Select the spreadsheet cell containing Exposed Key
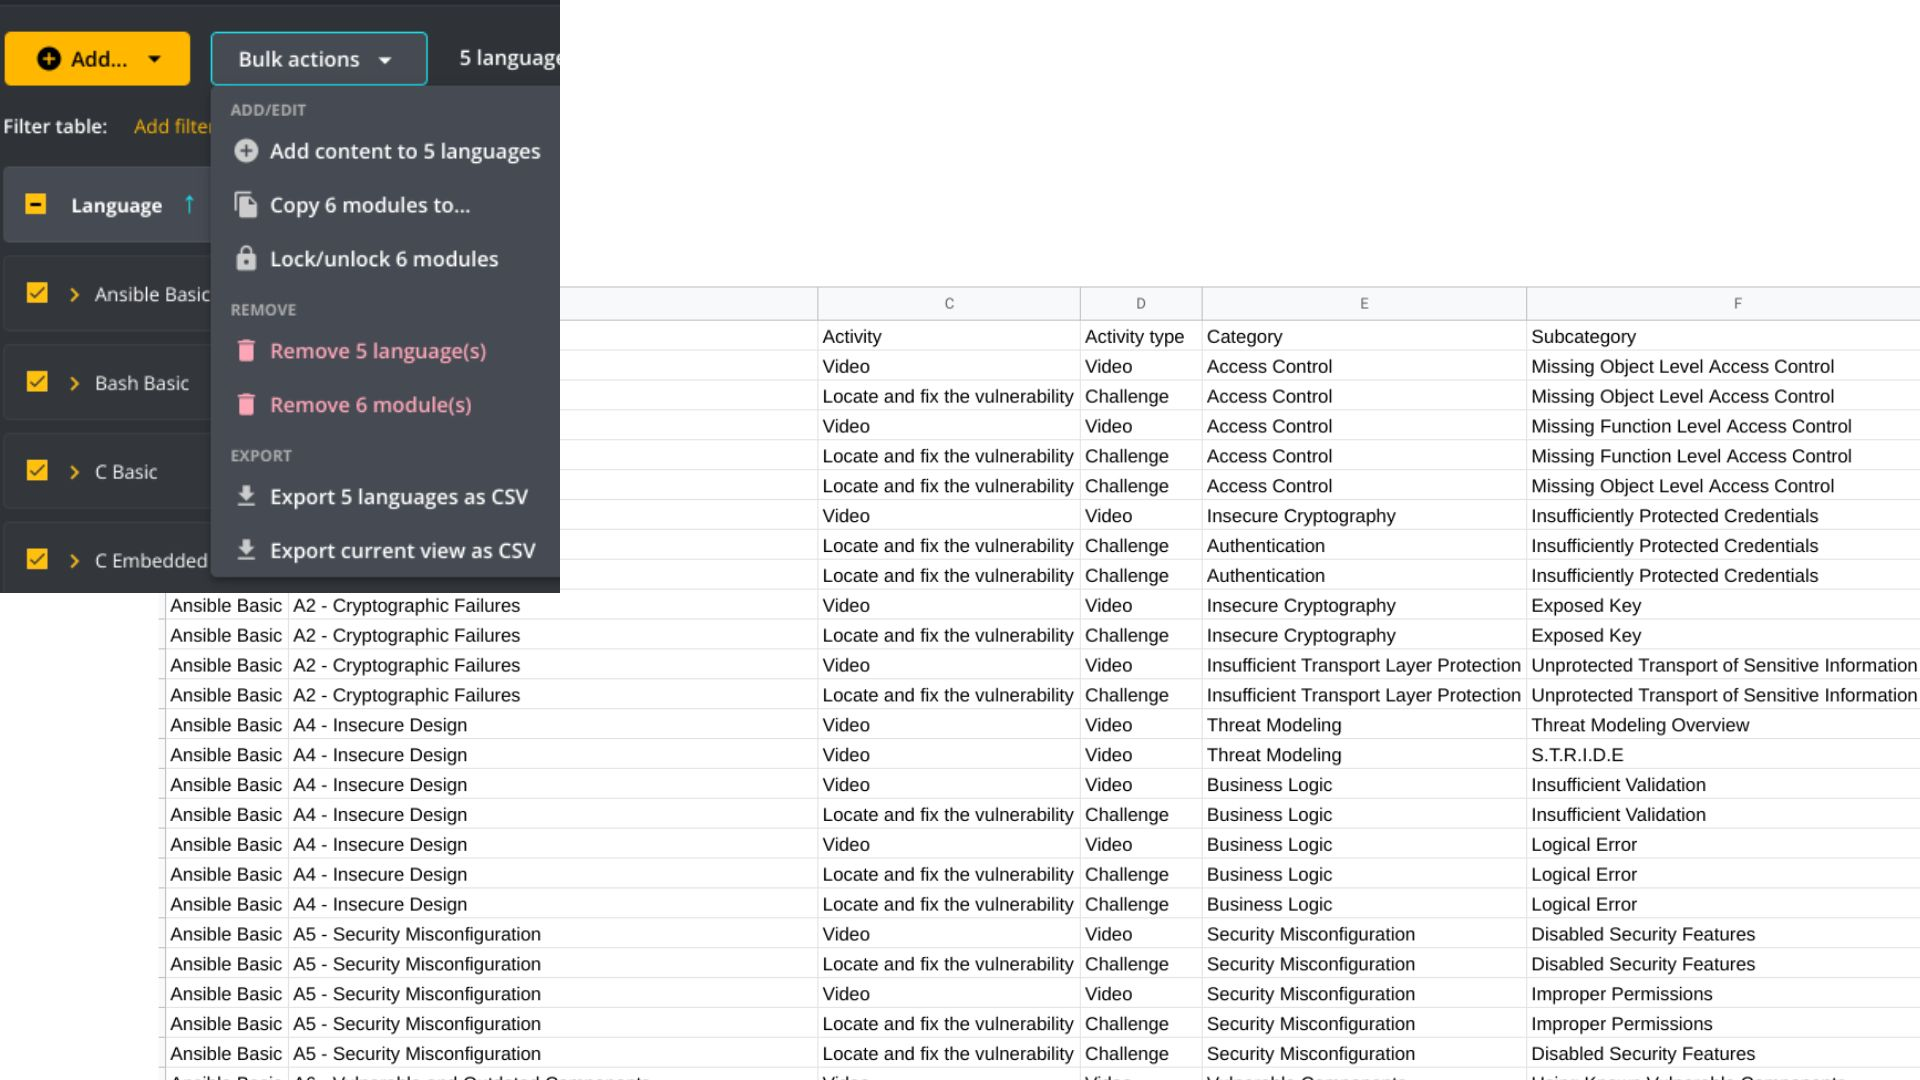The width and height of the screenshot is (1920, 1080). [x=1586, y=605]
